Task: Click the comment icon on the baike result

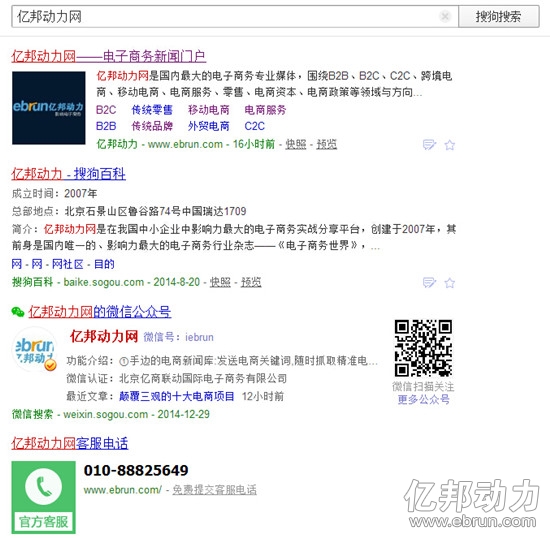Action: pos(429,283)
